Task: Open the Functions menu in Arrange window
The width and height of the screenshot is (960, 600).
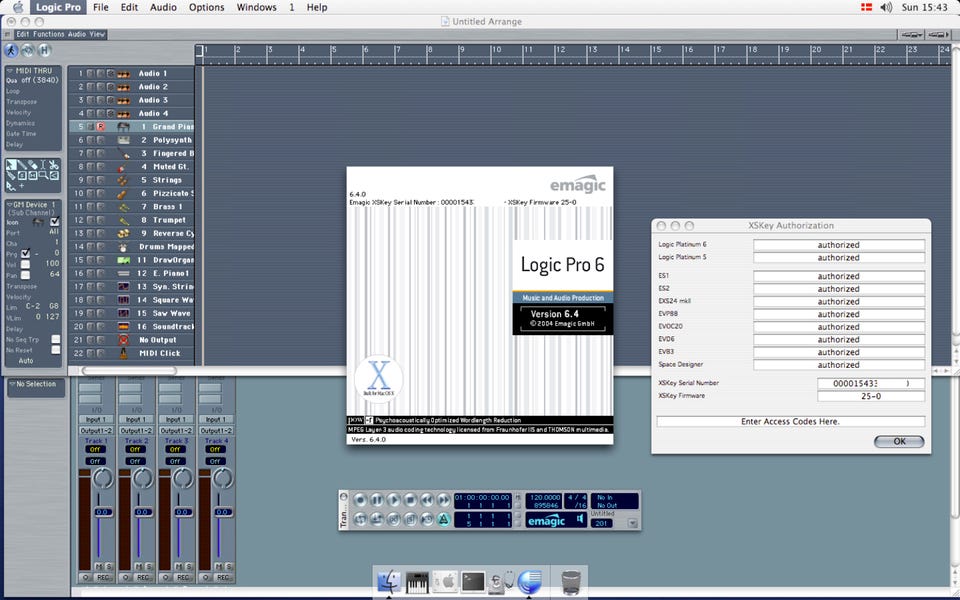Action: (x=48, y=34)
